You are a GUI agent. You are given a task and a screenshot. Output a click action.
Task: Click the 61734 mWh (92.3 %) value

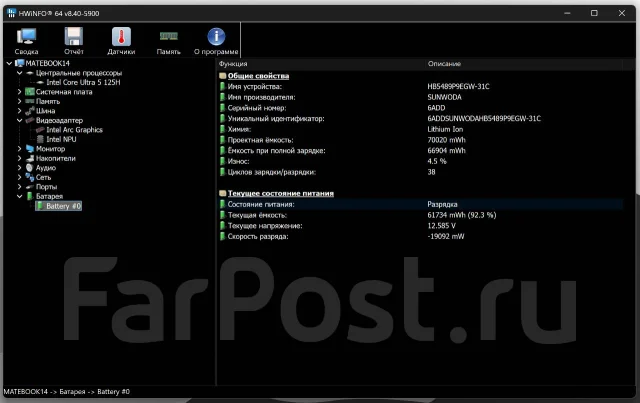(x=462, y=215)
